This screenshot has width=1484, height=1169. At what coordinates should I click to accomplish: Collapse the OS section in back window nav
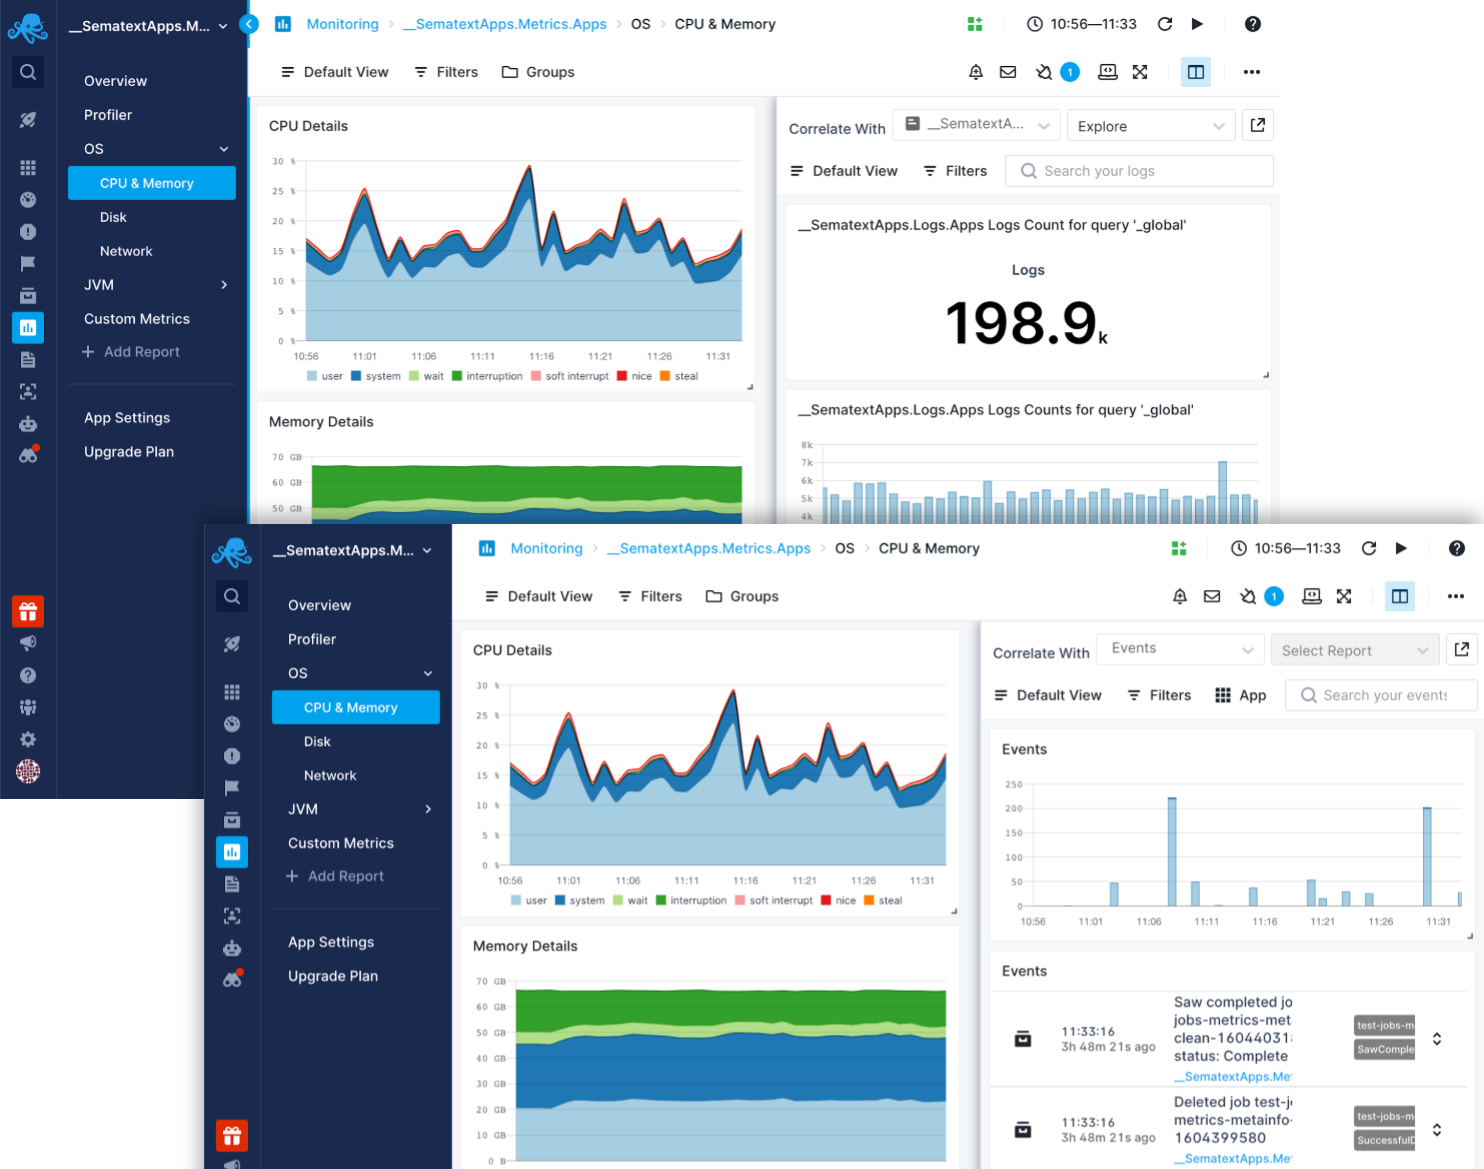224,149
